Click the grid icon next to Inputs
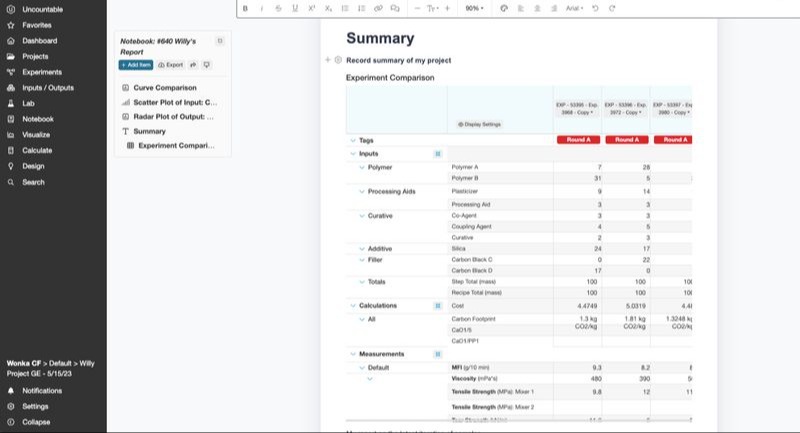Screen dimensions: 800x433 tap(437, 154)
